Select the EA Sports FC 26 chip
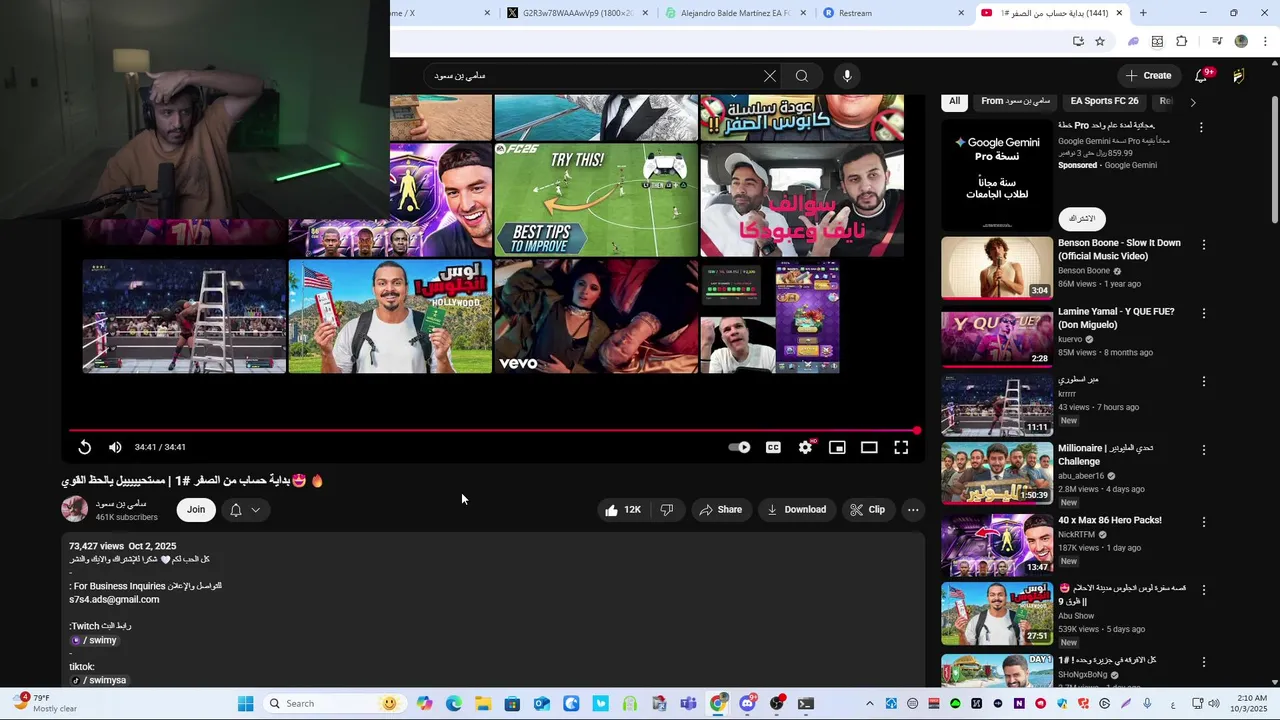Viewport: 1280px width, 720px height. (x=1104, y=101)
